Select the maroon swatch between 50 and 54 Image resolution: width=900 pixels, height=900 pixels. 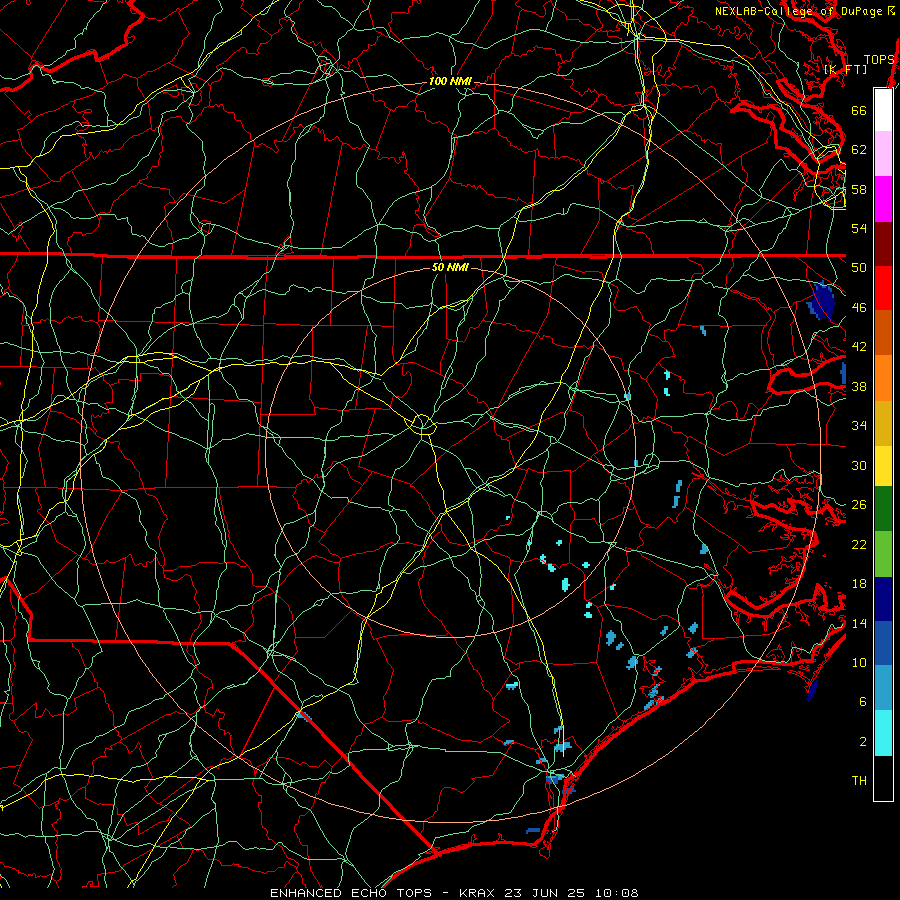click(x=883, y=244)
